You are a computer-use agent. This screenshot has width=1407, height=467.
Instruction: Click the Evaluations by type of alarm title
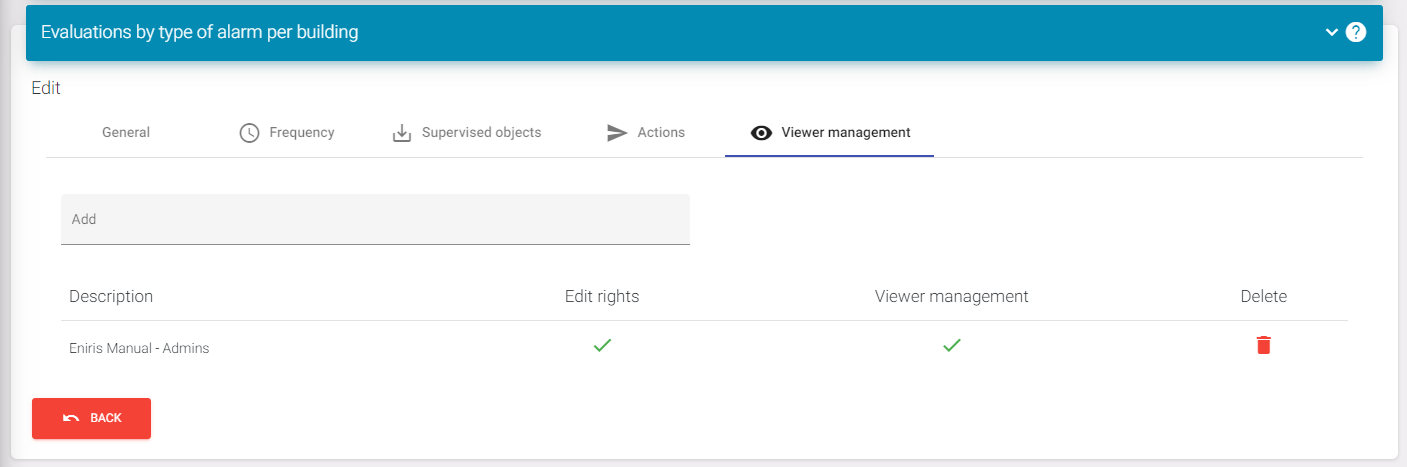point(199,32)
